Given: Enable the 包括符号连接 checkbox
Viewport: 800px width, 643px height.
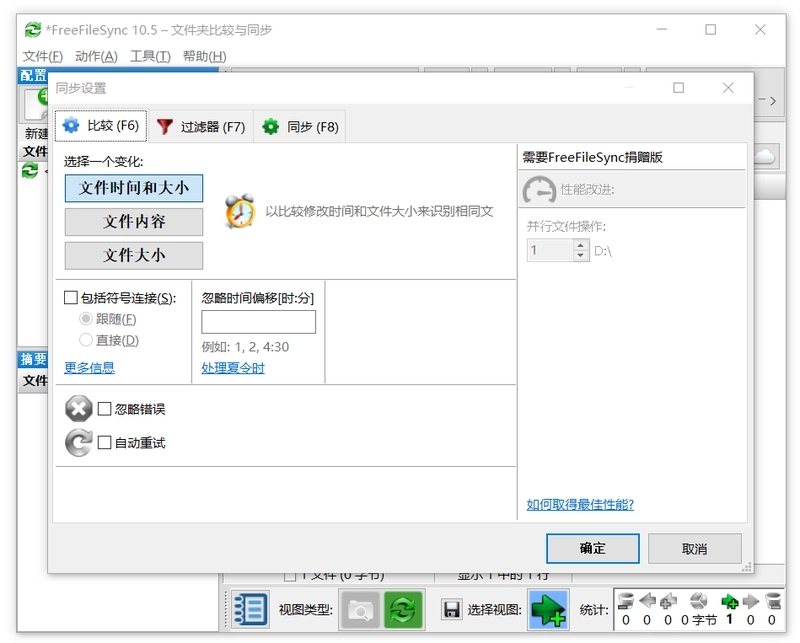Looking at the screenshot, I should click(x=71, y=298).
